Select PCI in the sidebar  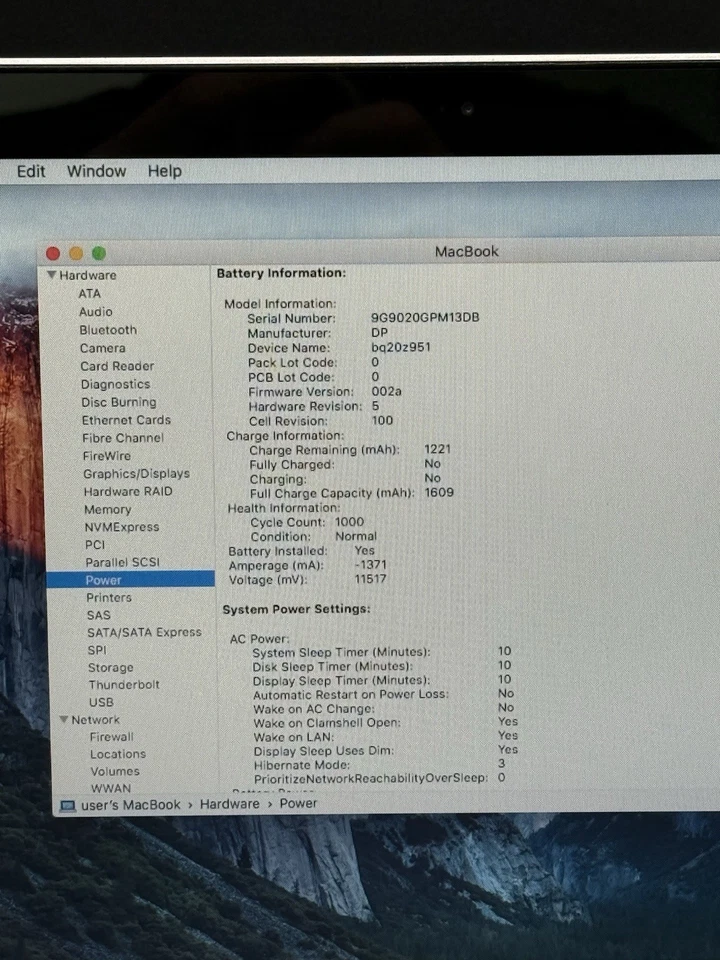(x=95, y=544)
